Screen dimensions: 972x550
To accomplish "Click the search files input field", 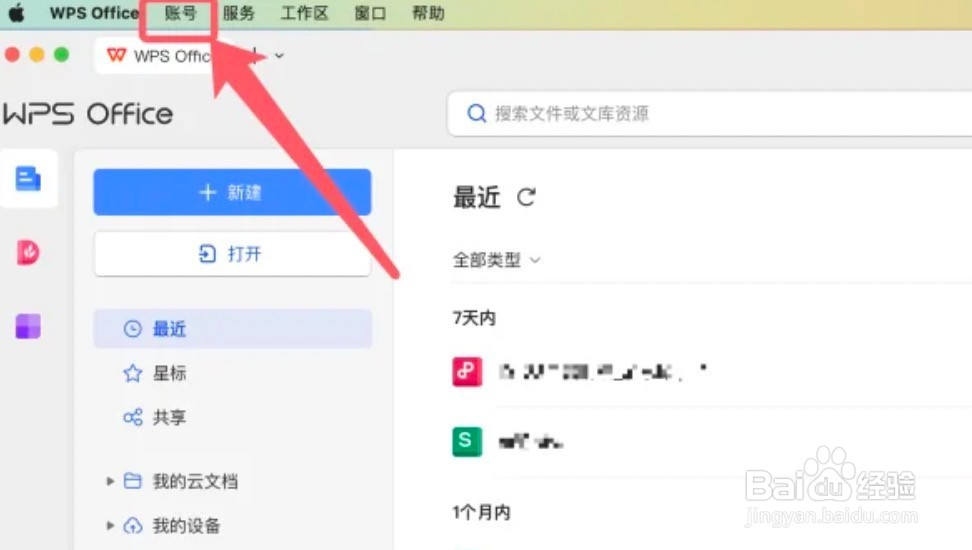I will pyautogui.click(x=709, y=113).
